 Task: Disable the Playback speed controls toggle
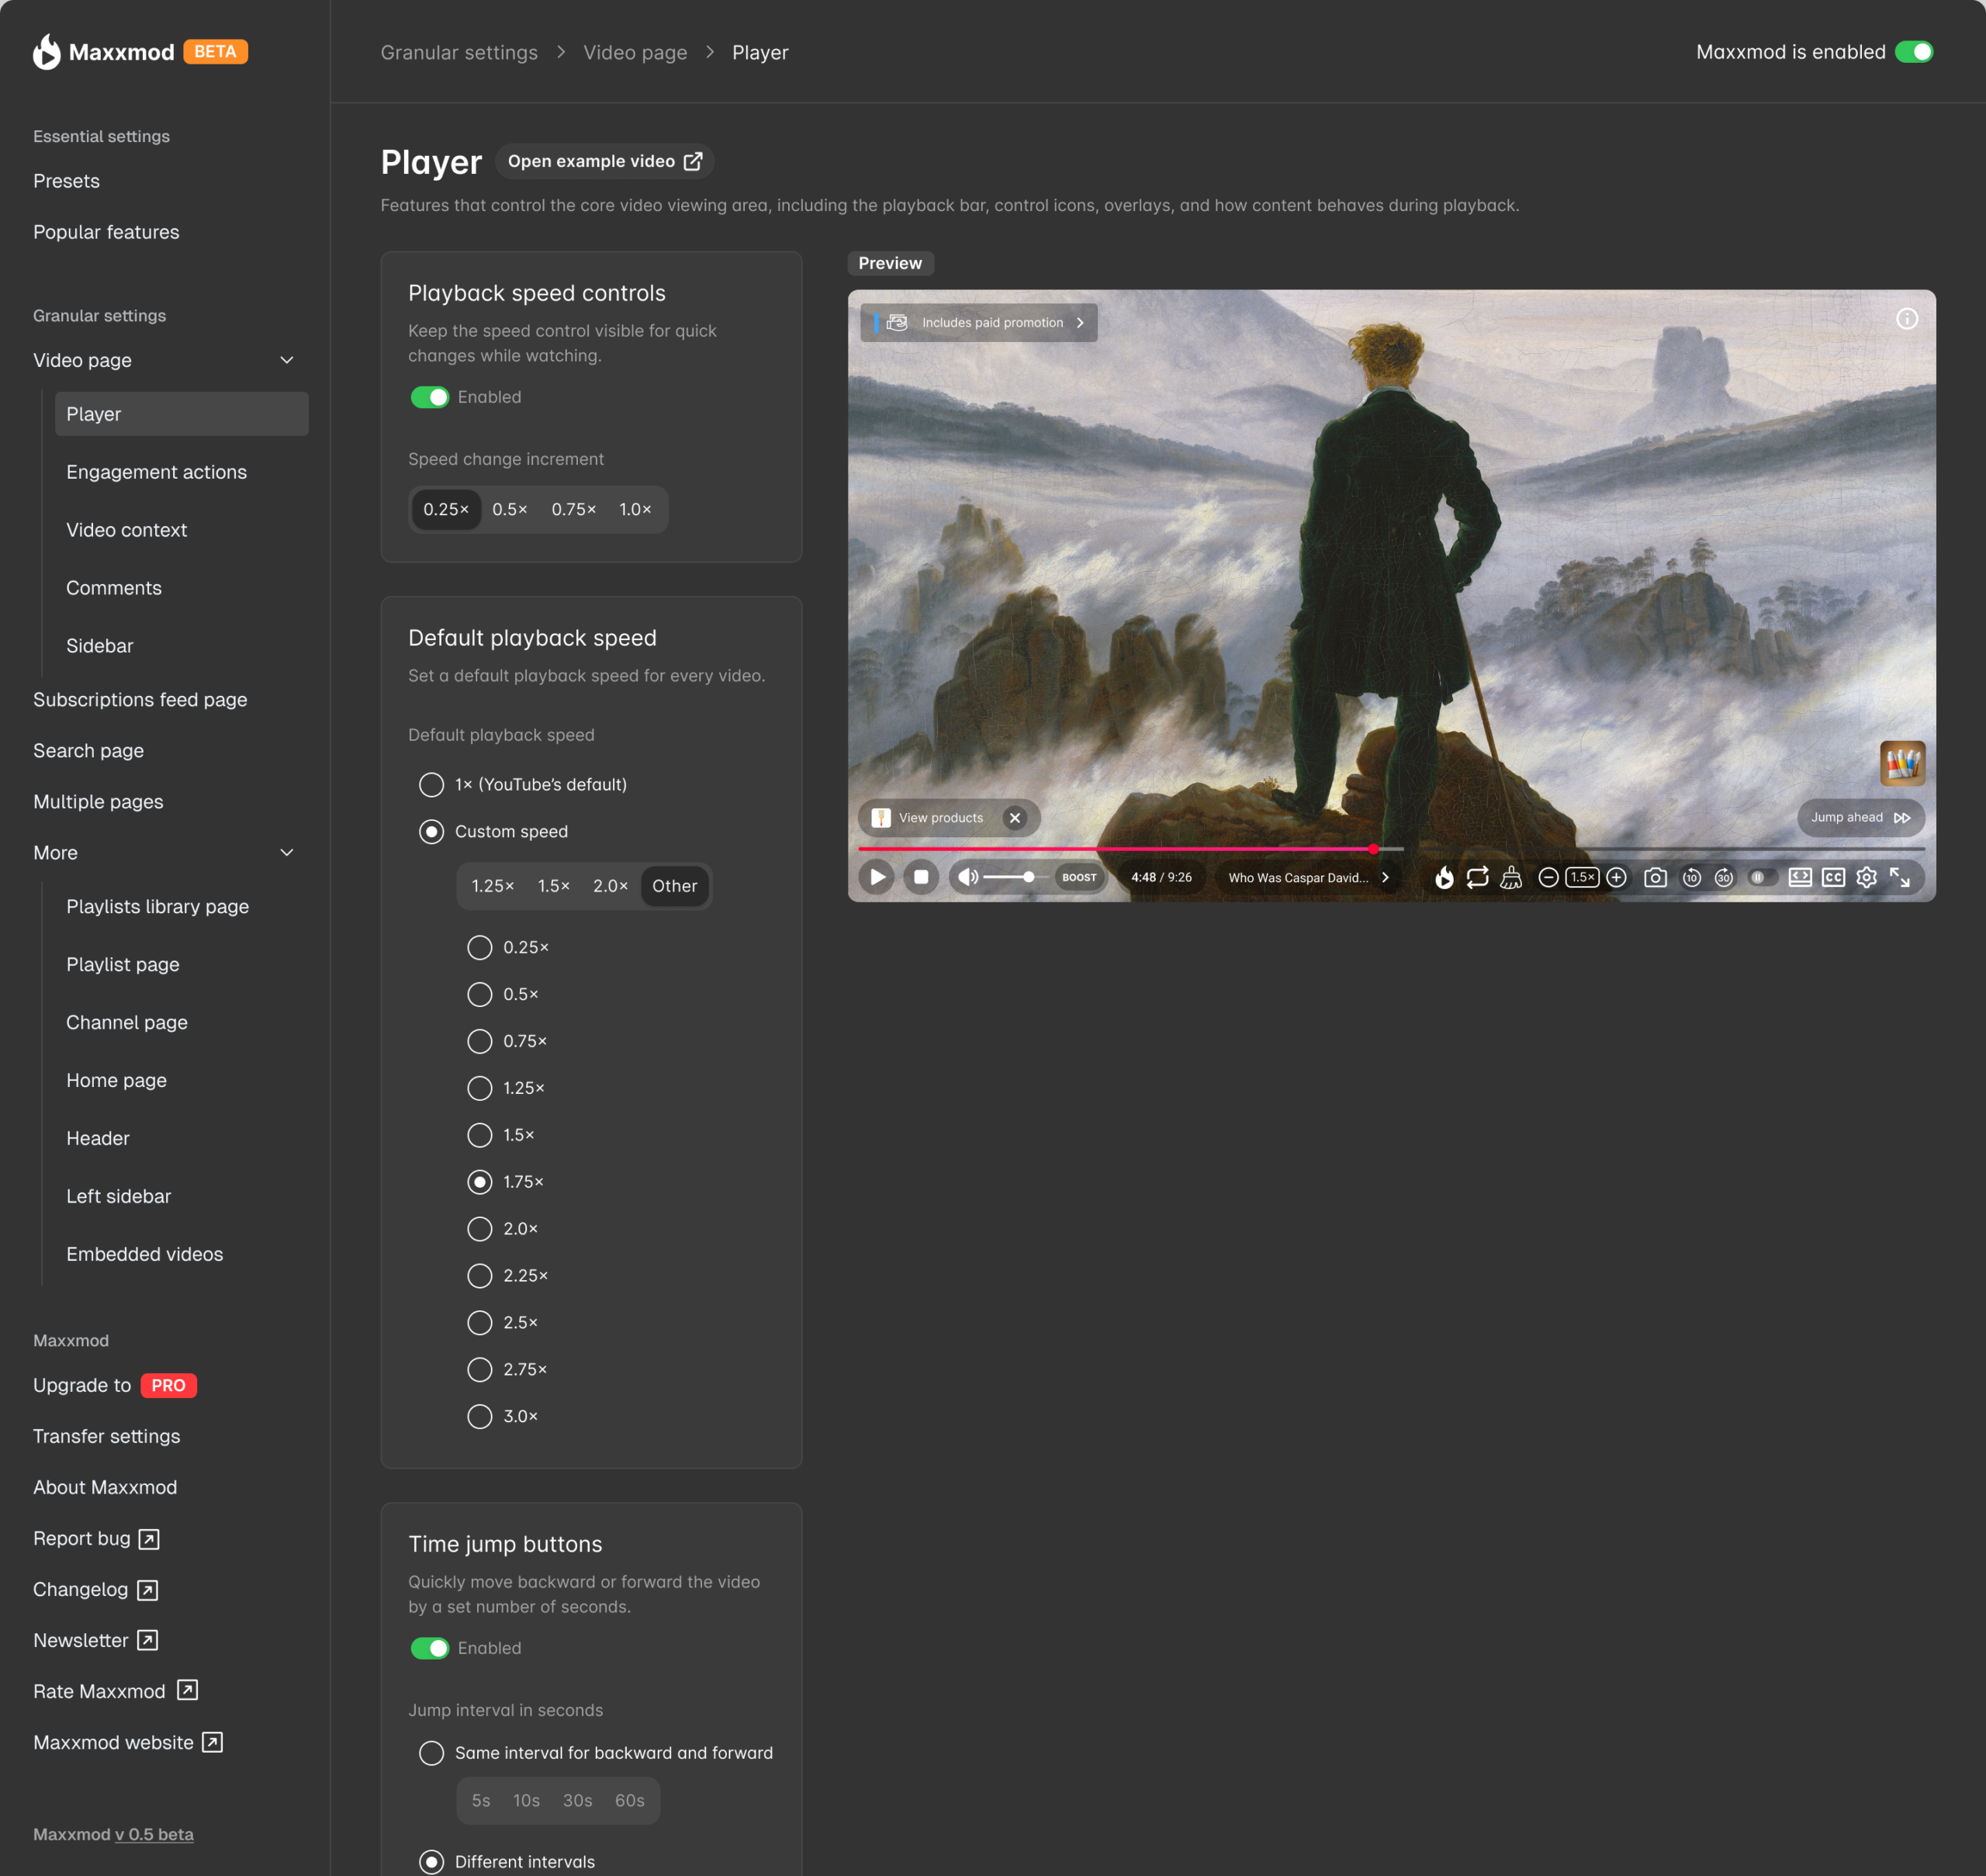click(429, 396)
